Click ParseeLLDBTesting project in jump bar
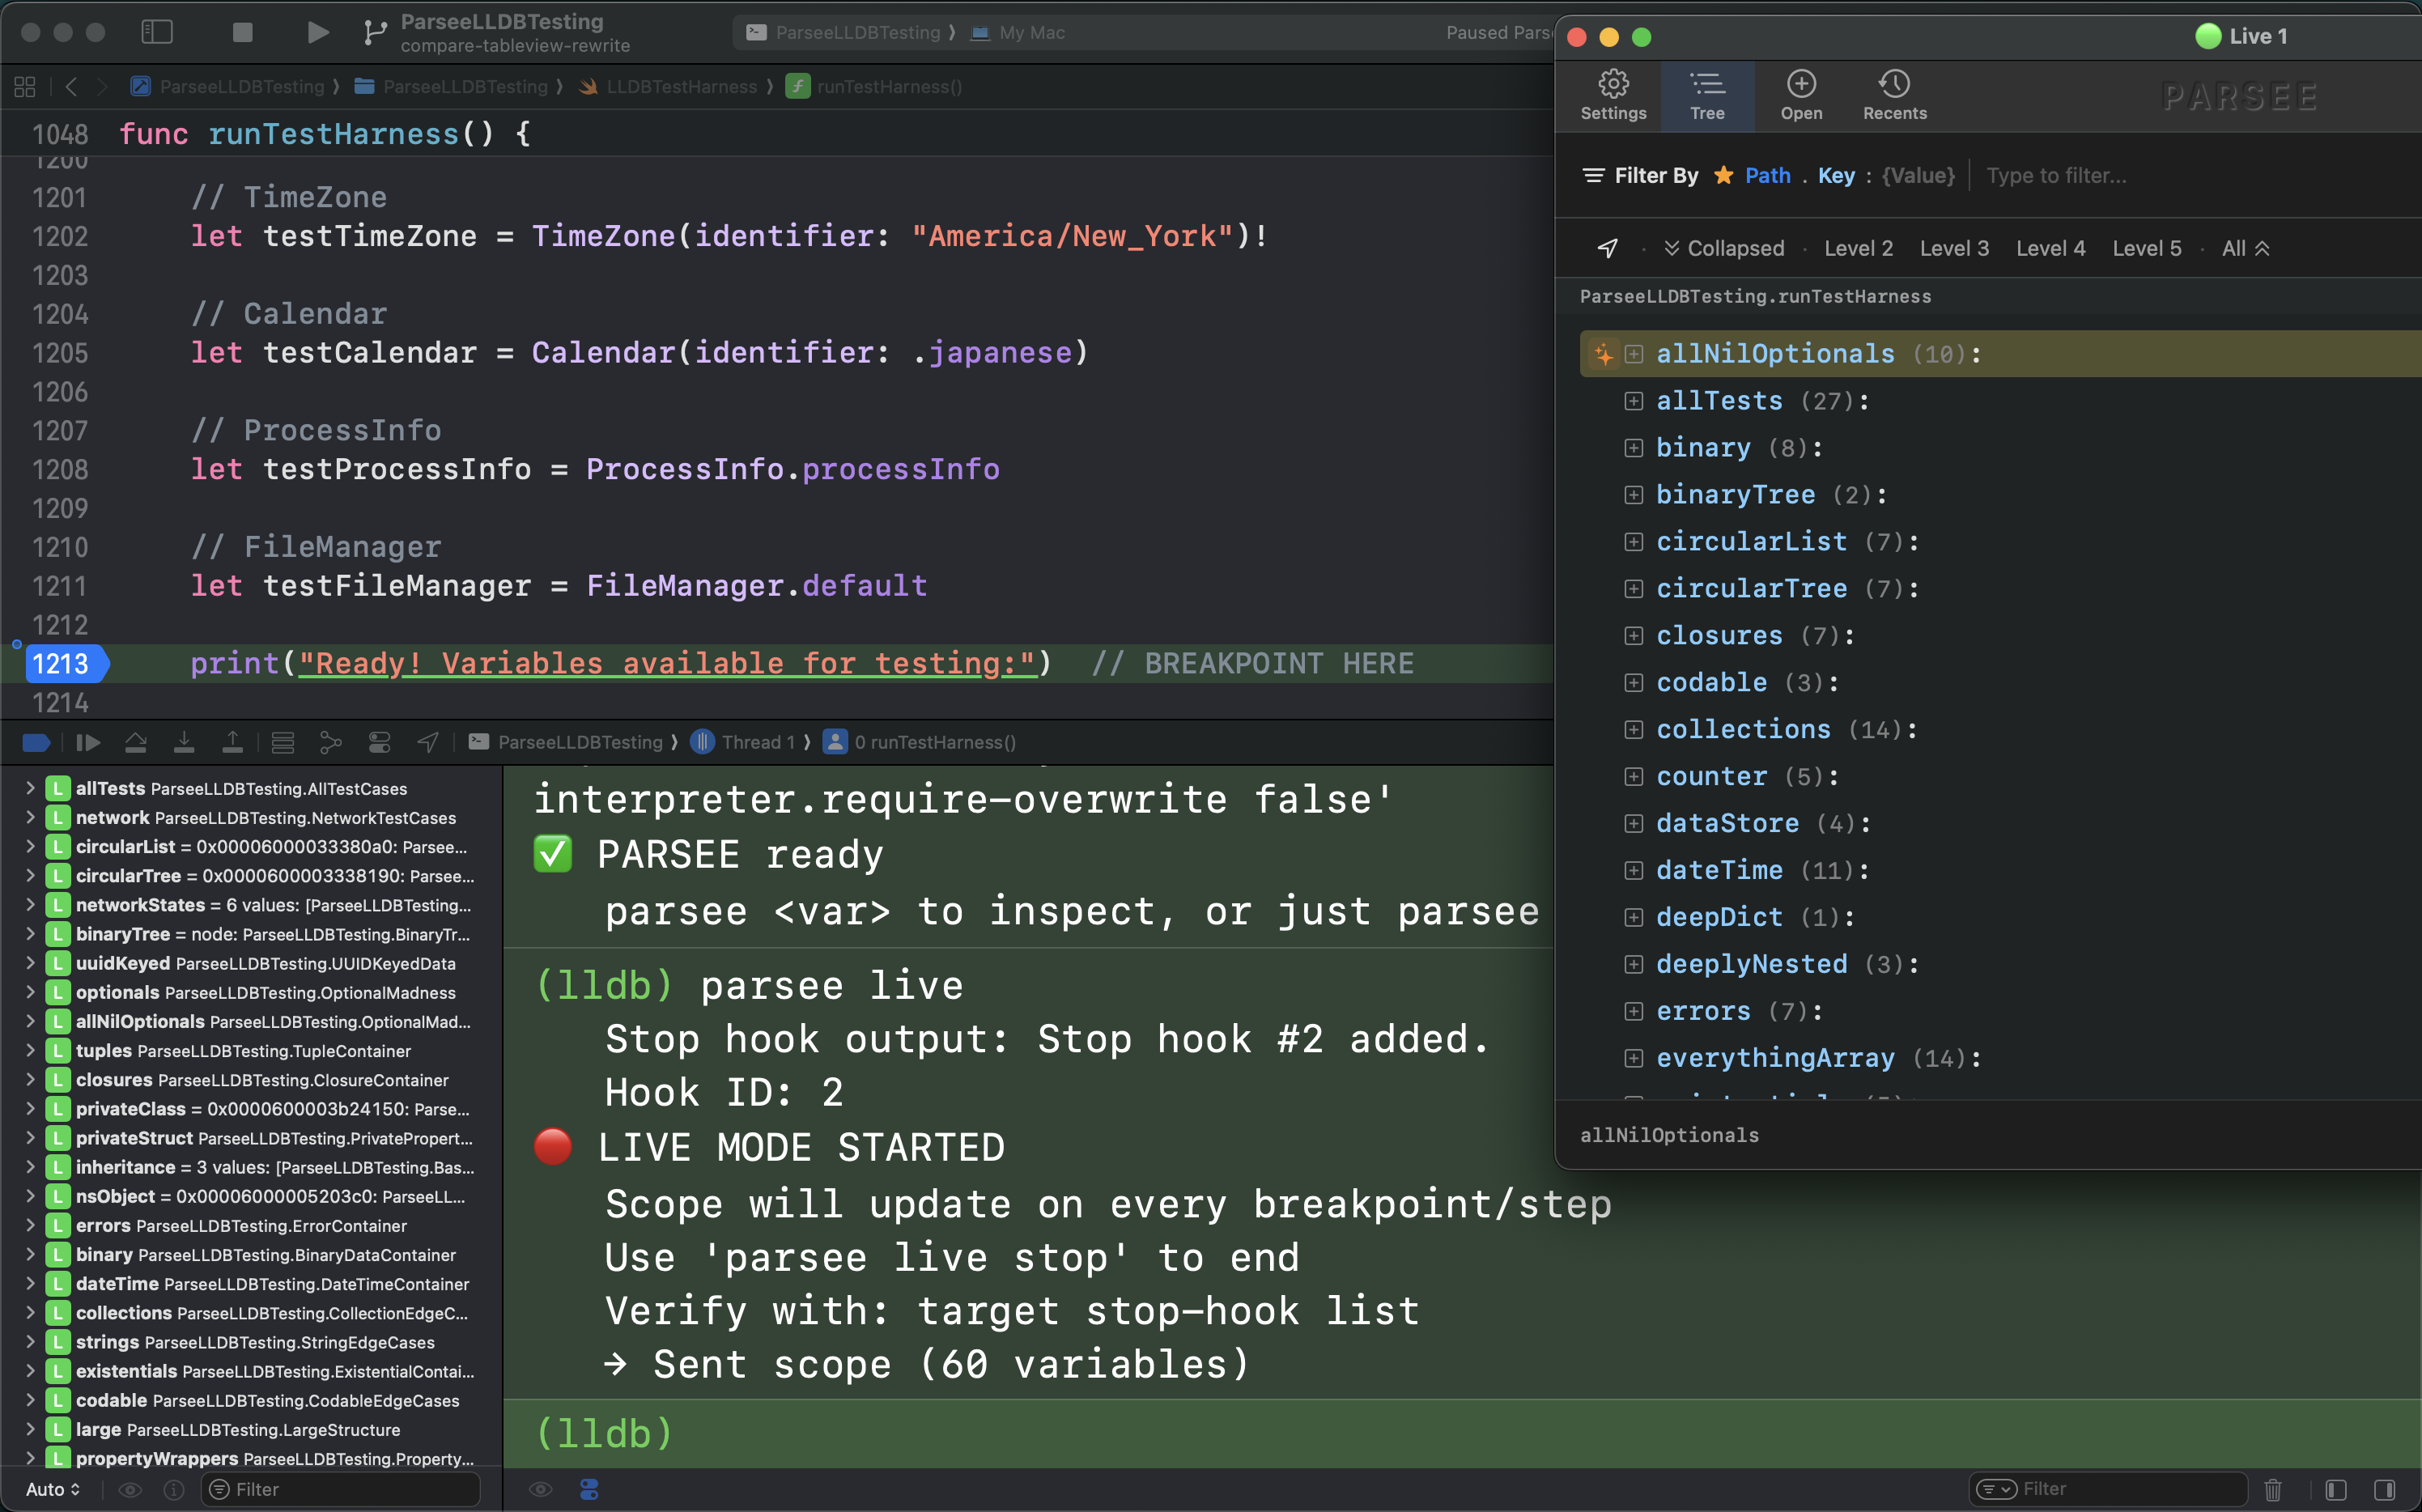The height and width of the screenshot is (1512, 2422). (x=230, y=87)
